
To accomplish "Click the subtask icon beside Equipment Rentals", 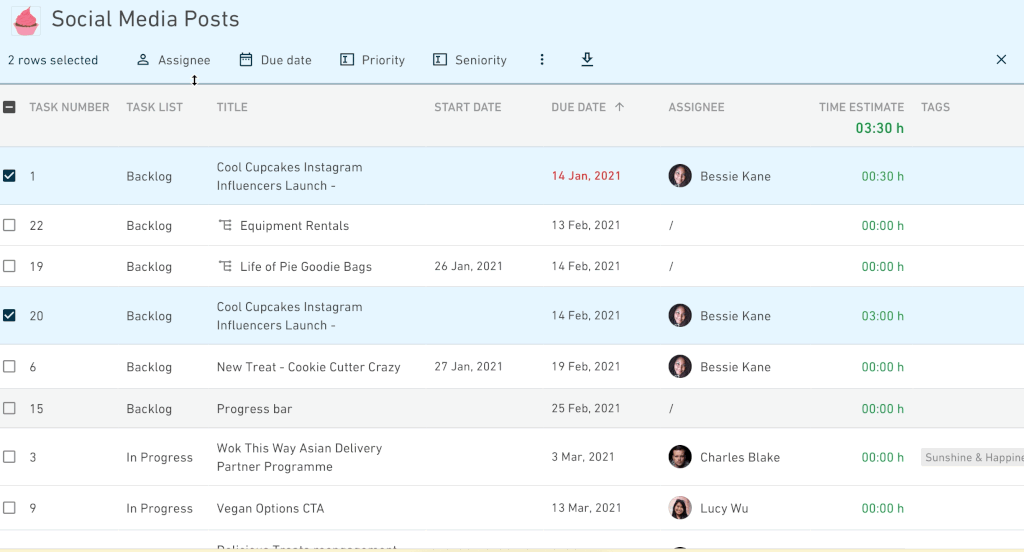I will tap(225, 225).
